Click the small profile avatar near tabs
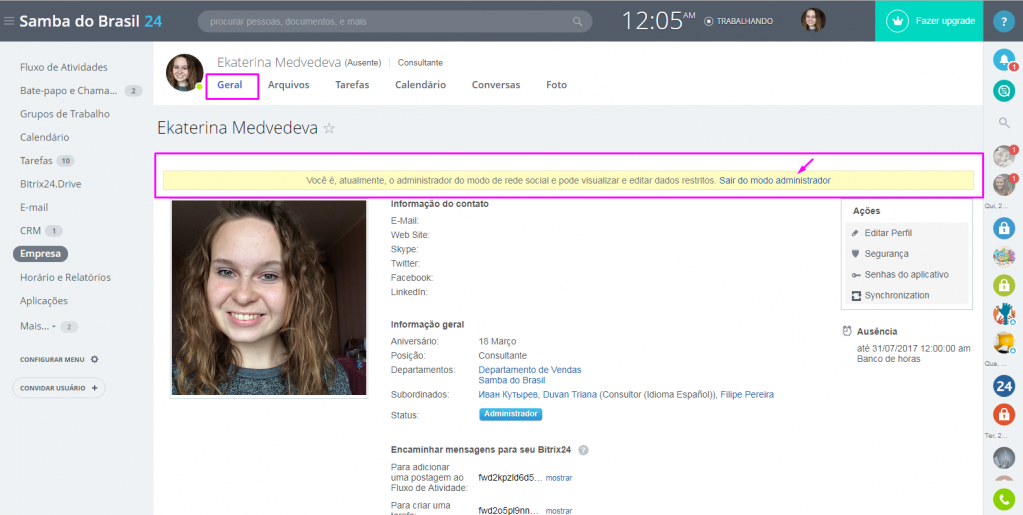 click(185, 72)
